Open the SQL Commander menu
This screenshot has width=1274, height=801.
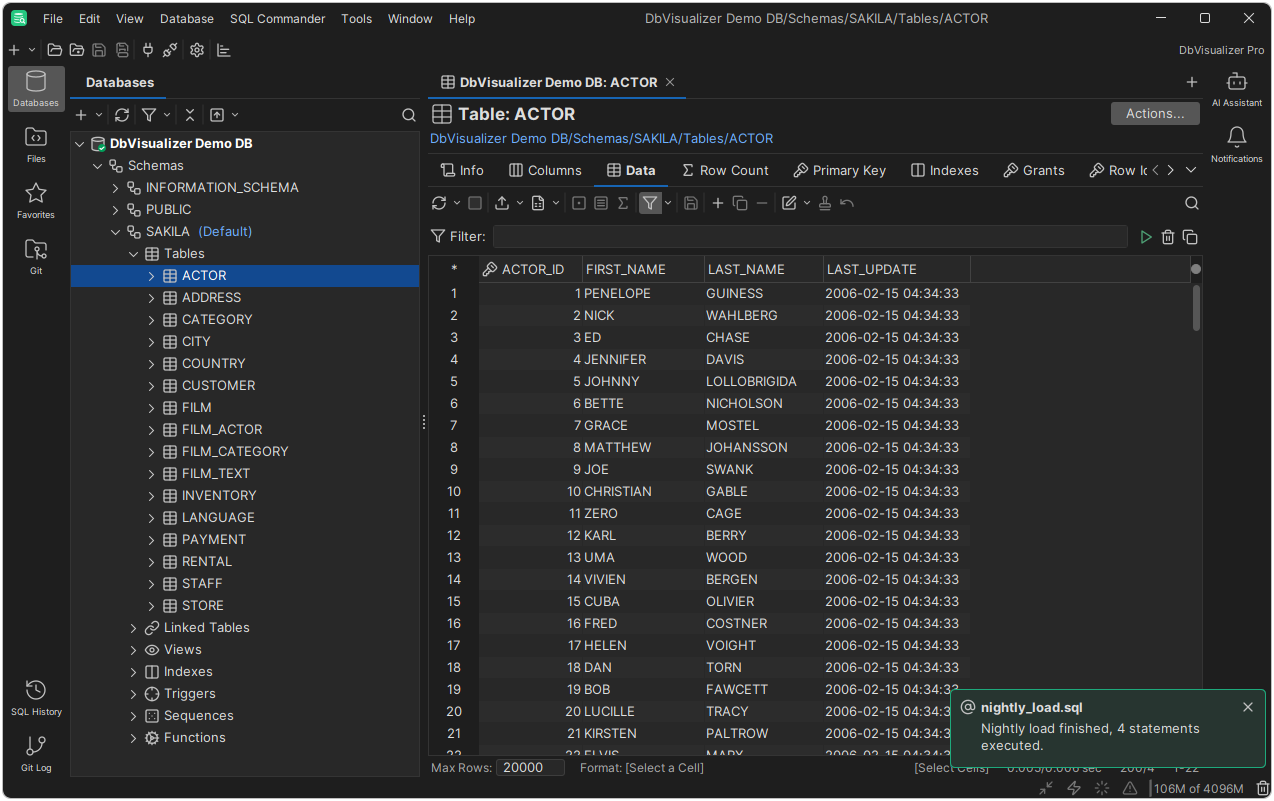coord(277,19)
